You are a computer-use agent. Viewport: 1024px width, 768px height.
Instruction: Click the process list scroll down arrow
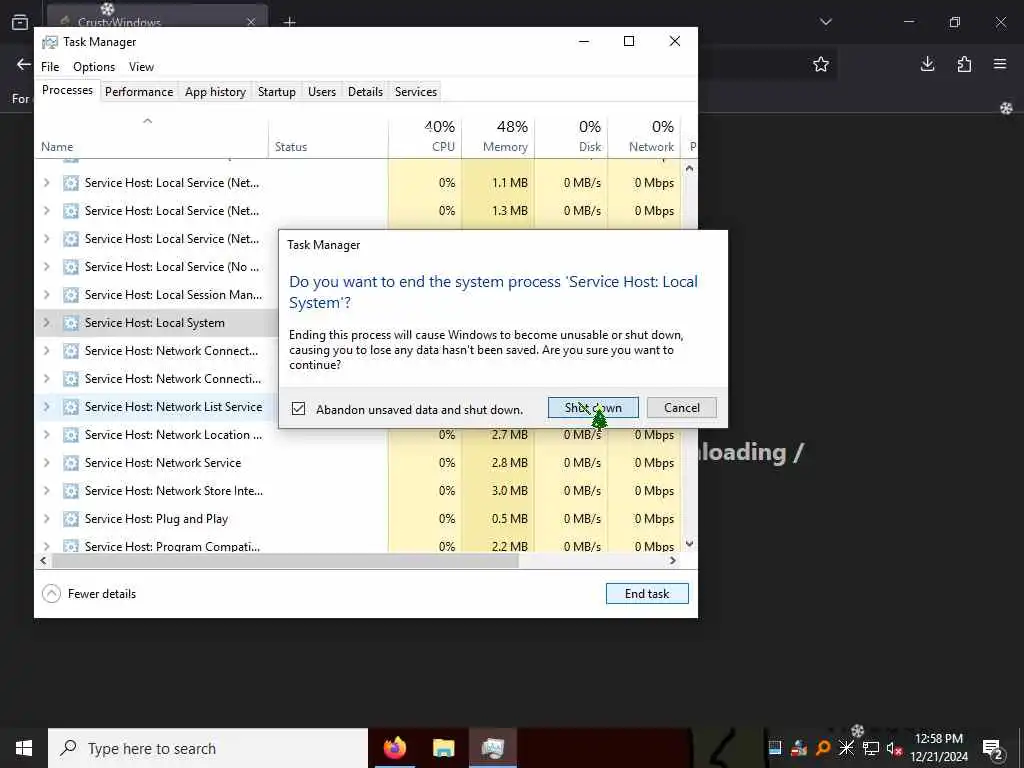(690, 544)
